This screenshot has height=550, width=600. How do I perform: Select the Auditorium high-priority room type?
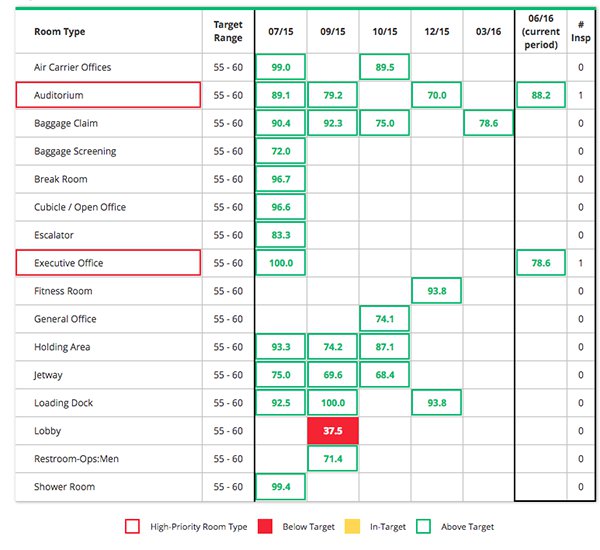108,95
